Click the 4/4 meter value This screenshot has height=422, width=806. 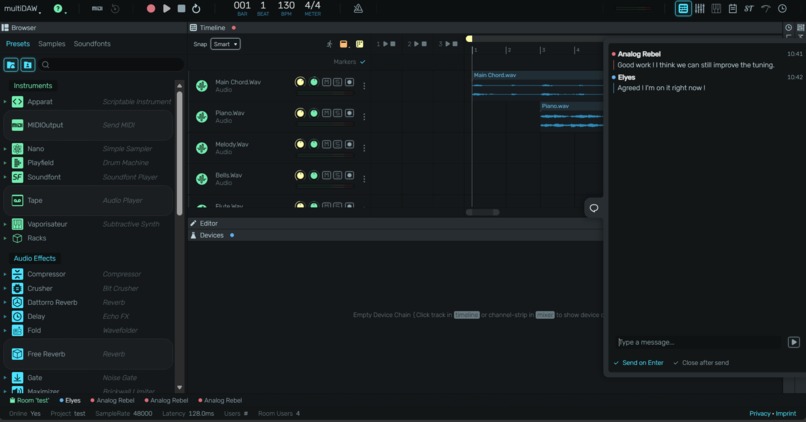point(313,6)
